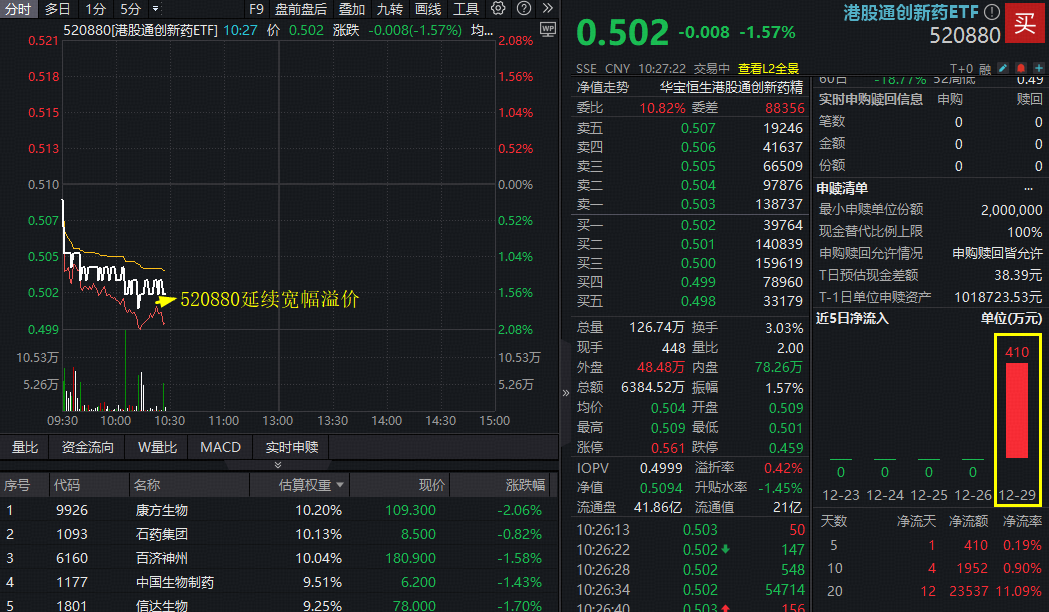Switch to the MACD tab

click(x=220, y=447)
